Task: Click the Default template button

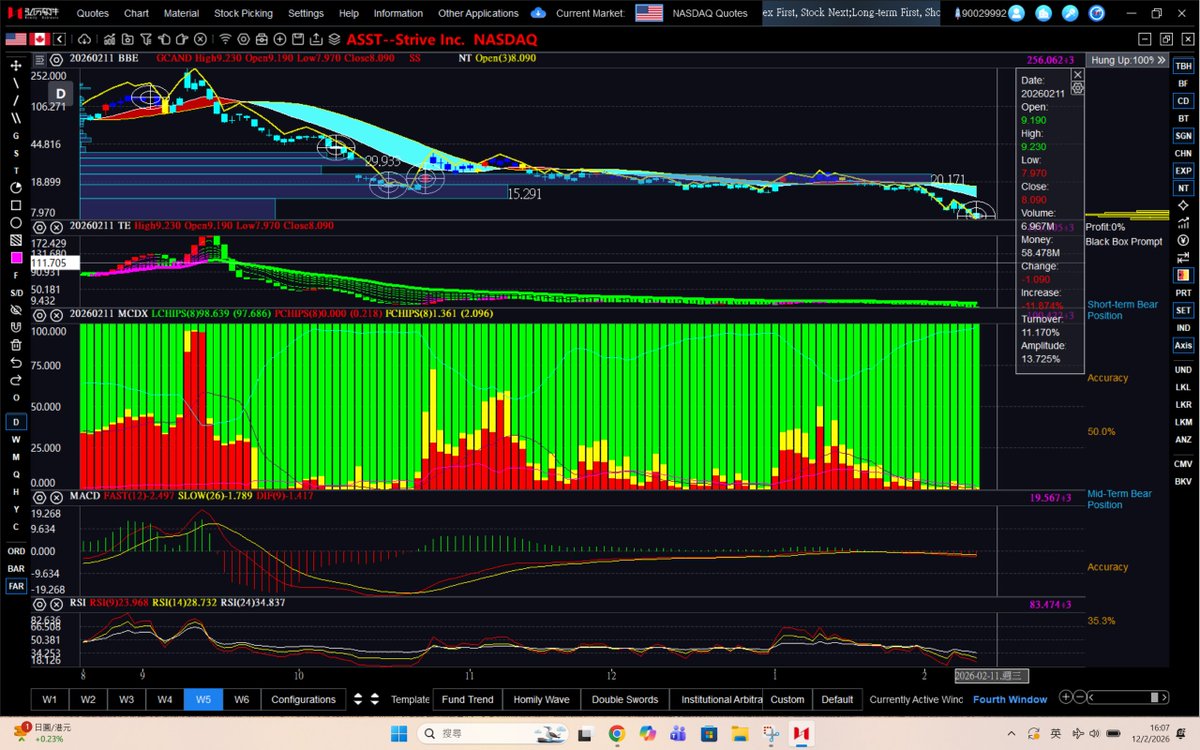Action: 837,699
